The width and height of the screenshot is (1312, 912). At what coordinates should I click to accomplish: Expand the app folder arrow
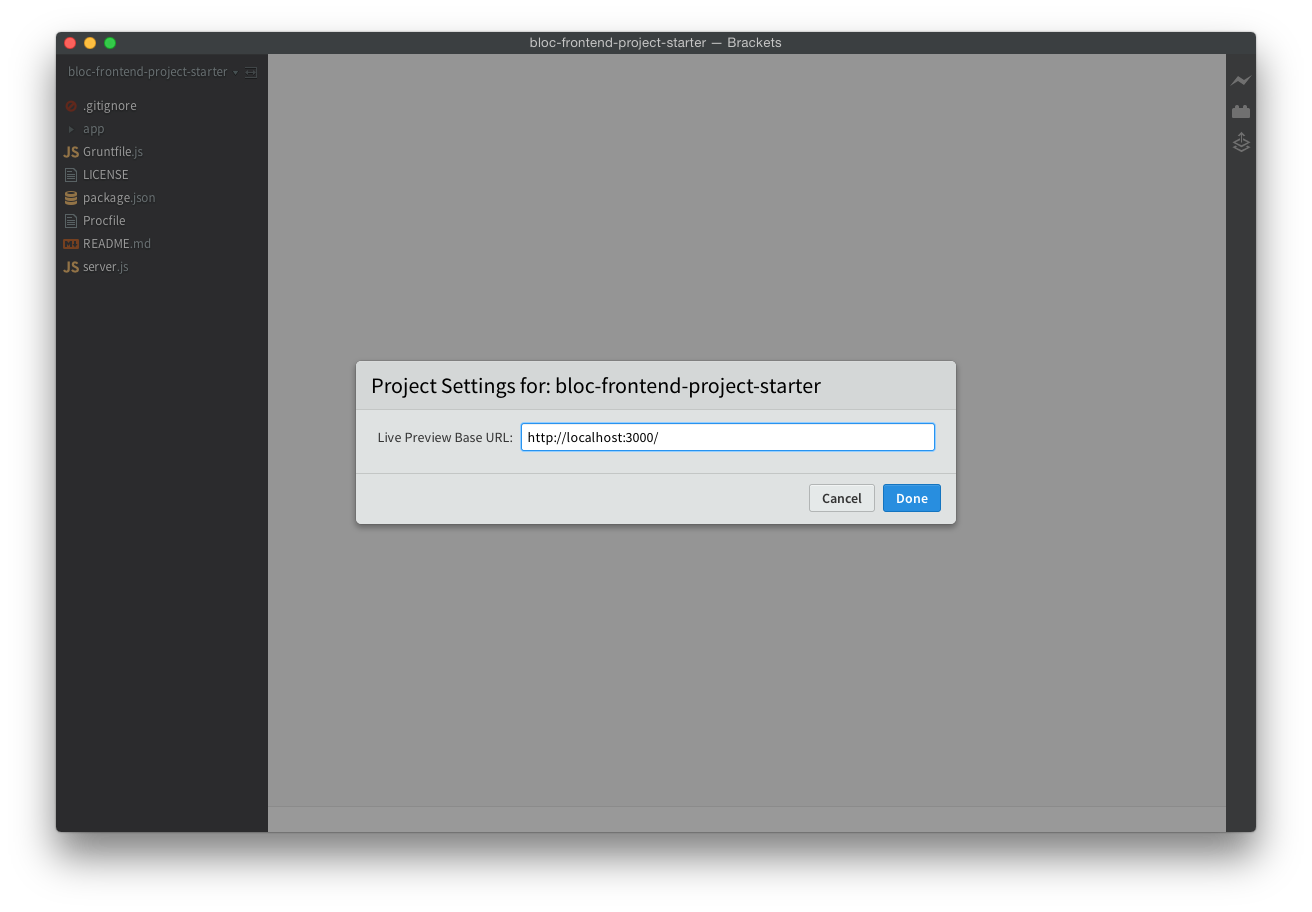71,129
